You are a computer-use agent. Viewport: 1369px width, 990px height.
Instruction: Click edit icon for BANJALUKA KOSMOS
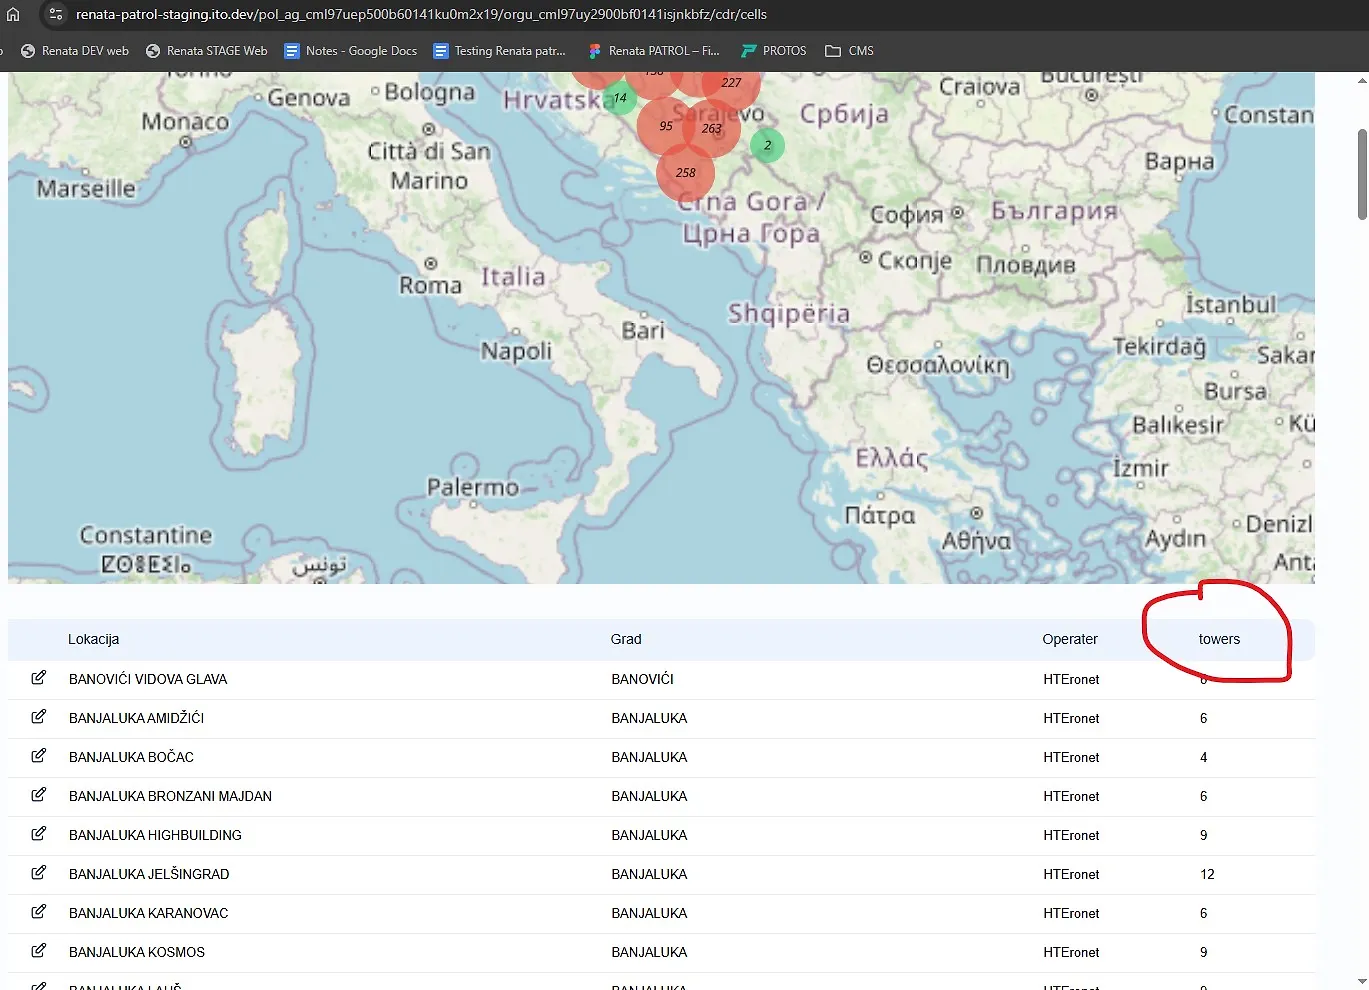click(38, 951)
